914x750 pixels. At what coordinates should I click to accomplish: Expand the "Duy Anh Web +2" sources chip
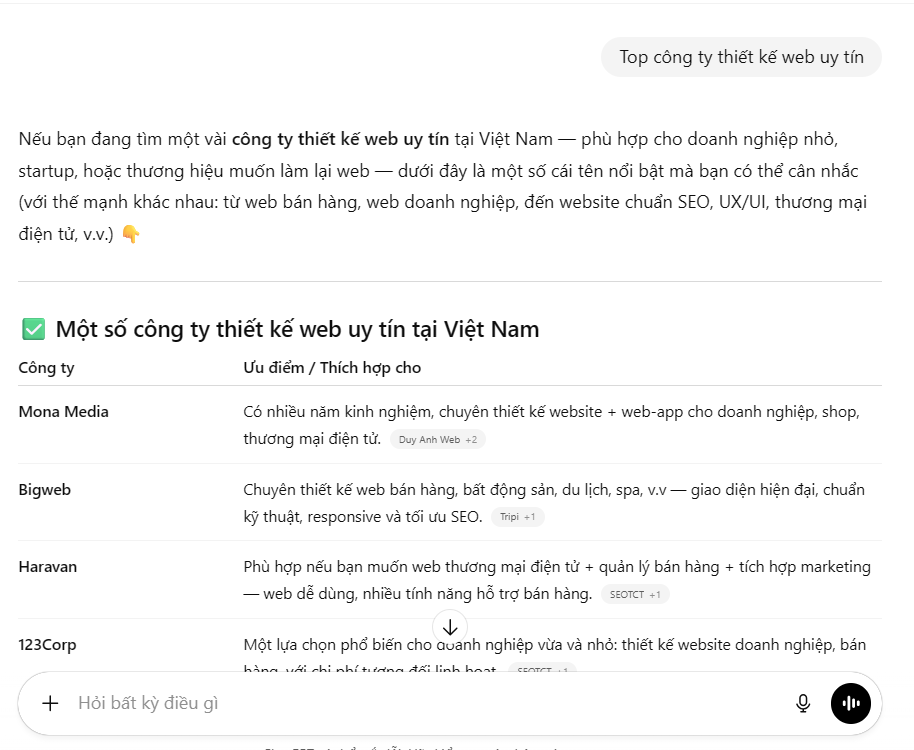437,440
